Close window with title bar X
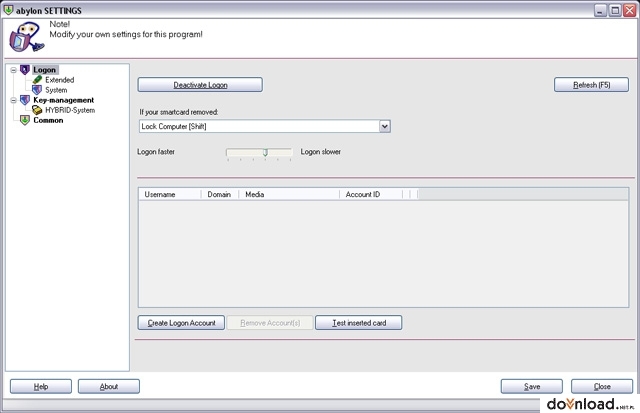Screen dimensions: 640x413 click(x=629, y=10)
